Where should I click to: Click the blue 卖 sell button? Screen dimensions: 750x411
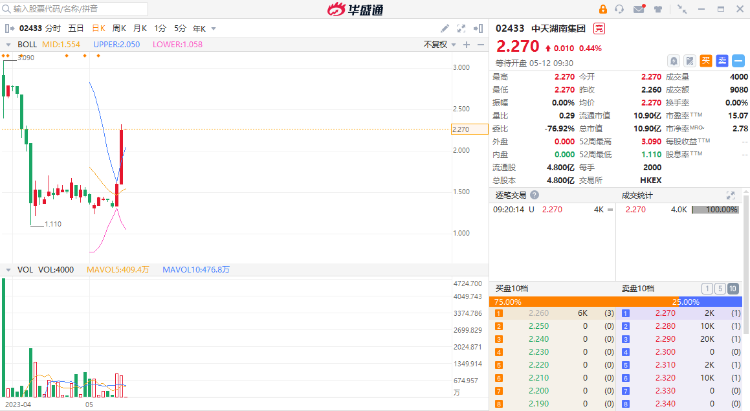pos(722,61)
